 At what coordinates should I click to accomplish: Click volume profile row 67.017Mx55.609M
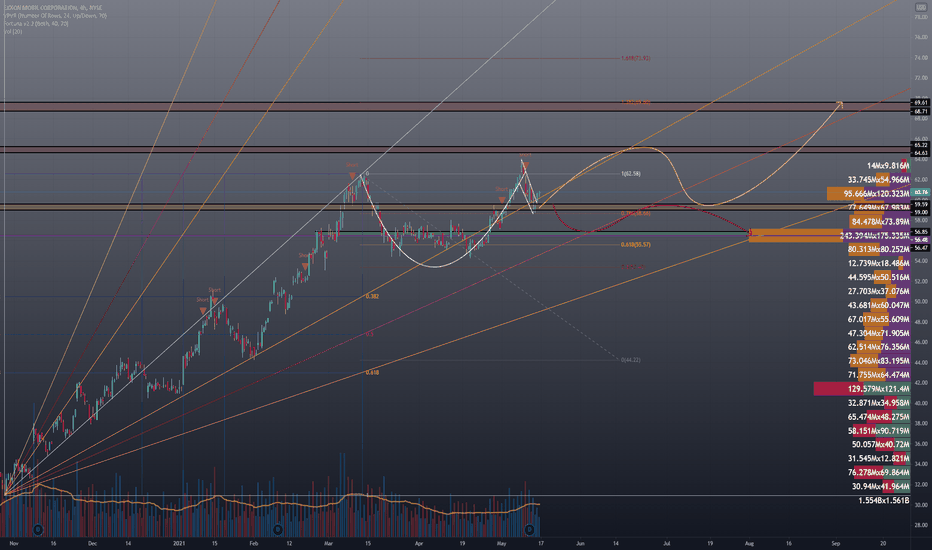(879, 319)
